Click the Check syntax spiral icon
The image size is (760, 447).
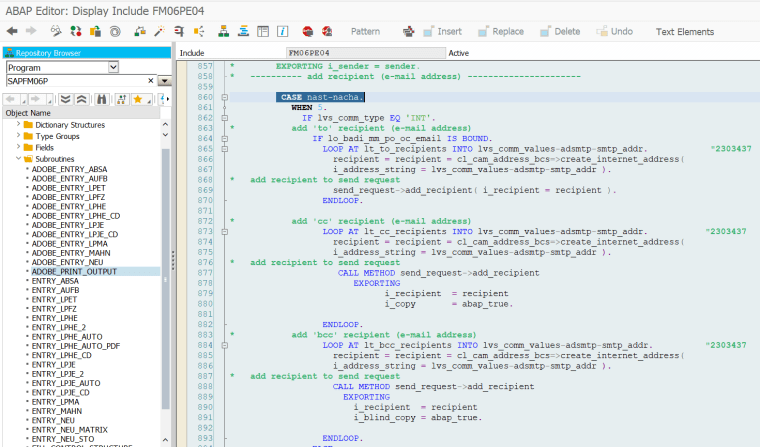coord(115,32)
